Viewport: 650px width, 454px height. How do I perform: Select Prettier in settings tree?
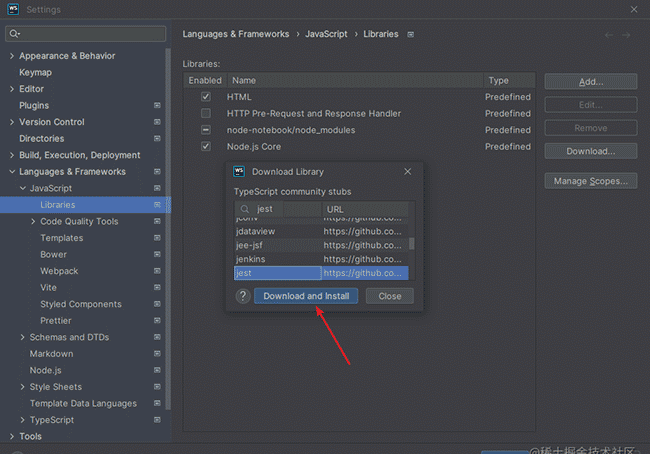(x=56, y=320)
